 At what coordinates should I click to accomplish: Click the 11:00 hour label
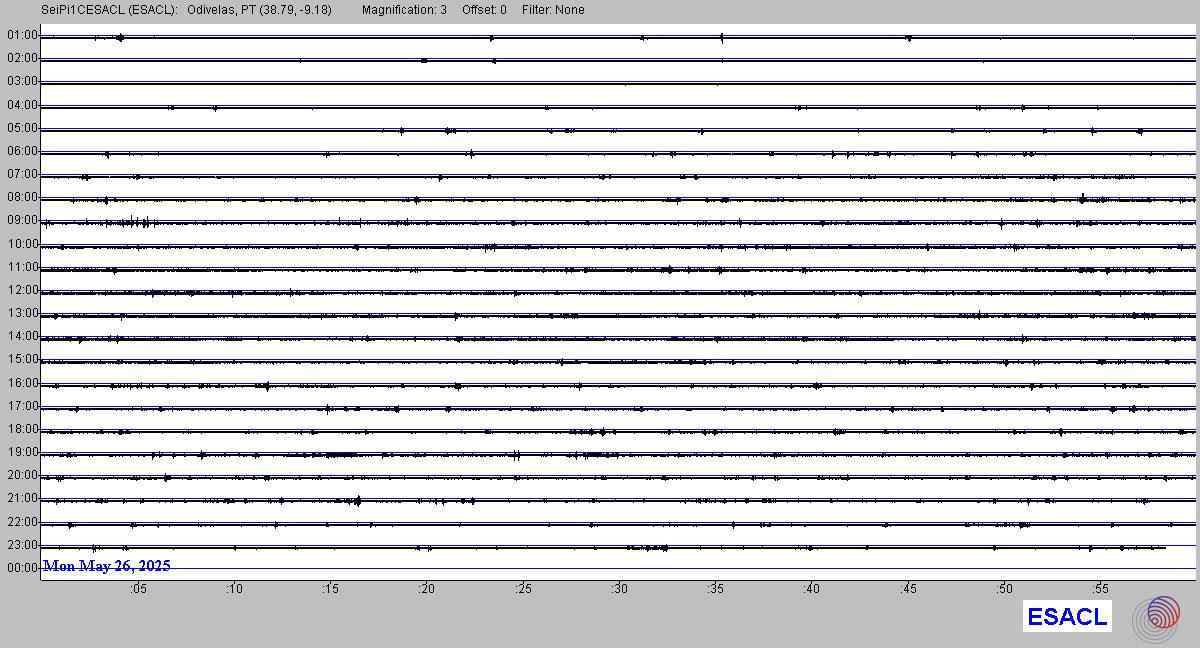pyautogui.click(x=22, y=267)
